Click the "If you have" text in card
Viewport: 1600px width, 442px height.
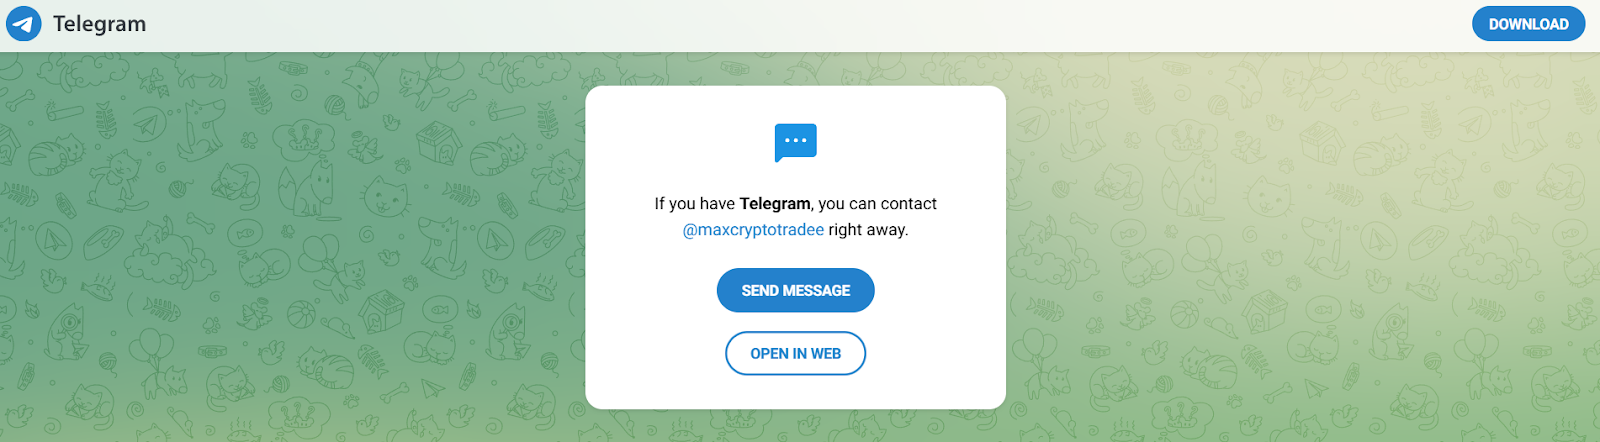695,204
